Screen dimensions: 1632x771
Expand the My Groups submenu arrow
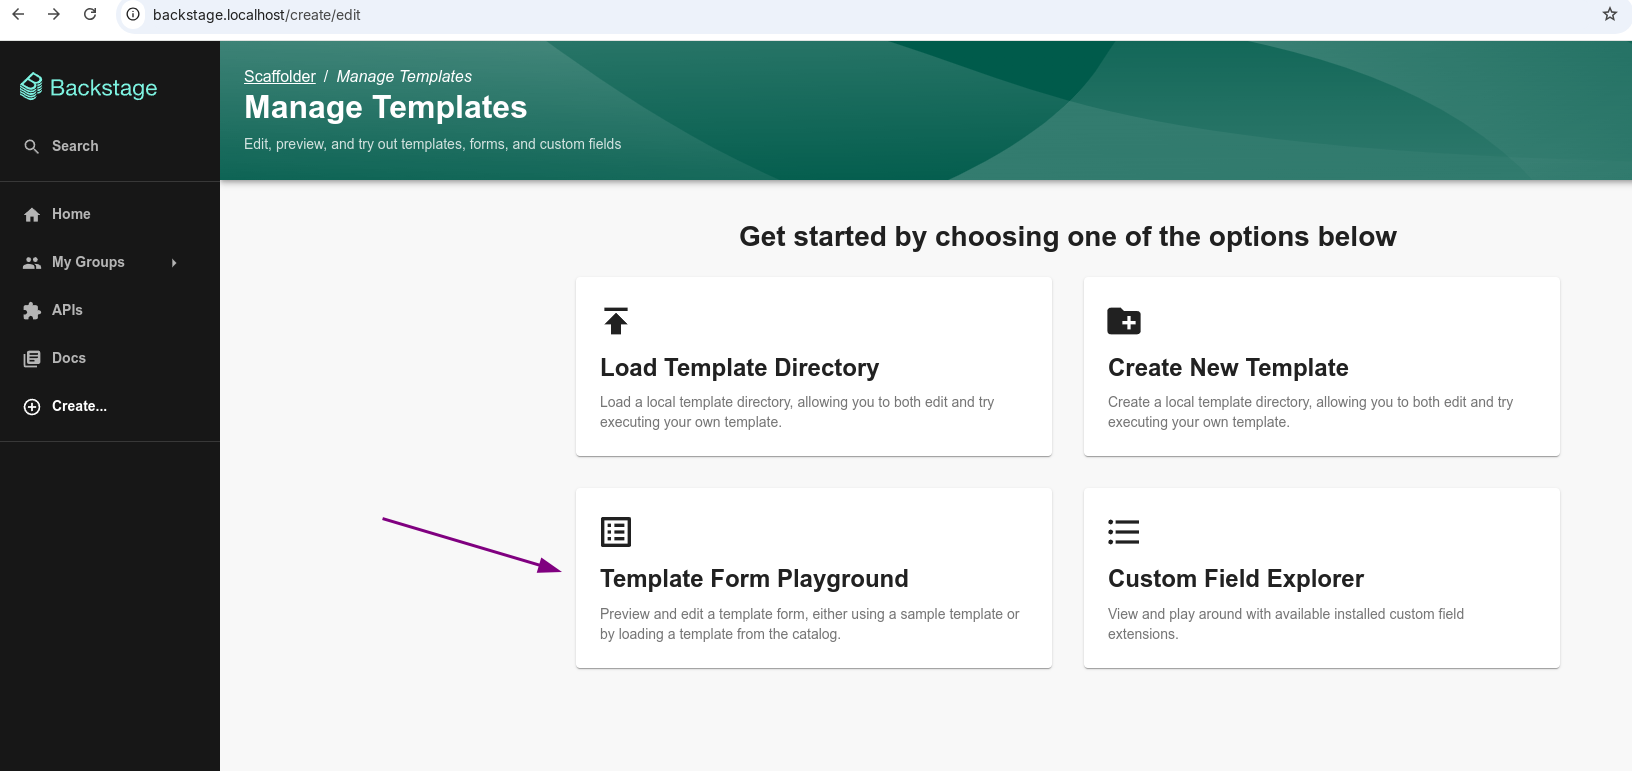click(174, 263)
